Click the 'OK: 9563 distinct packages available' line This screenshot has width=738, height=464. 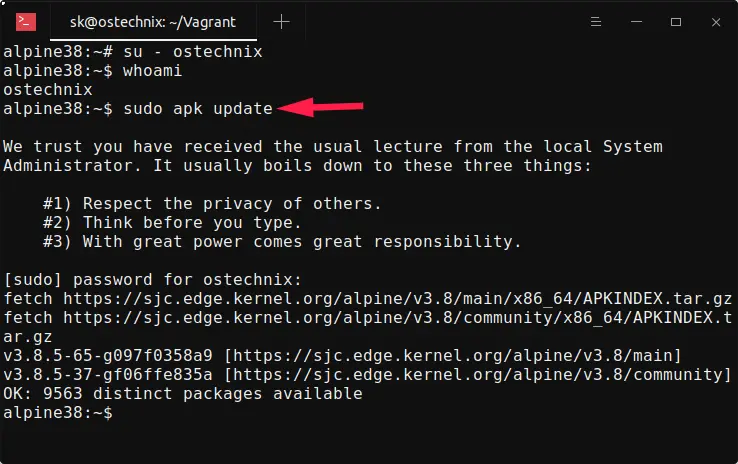(x=182, y=394)
